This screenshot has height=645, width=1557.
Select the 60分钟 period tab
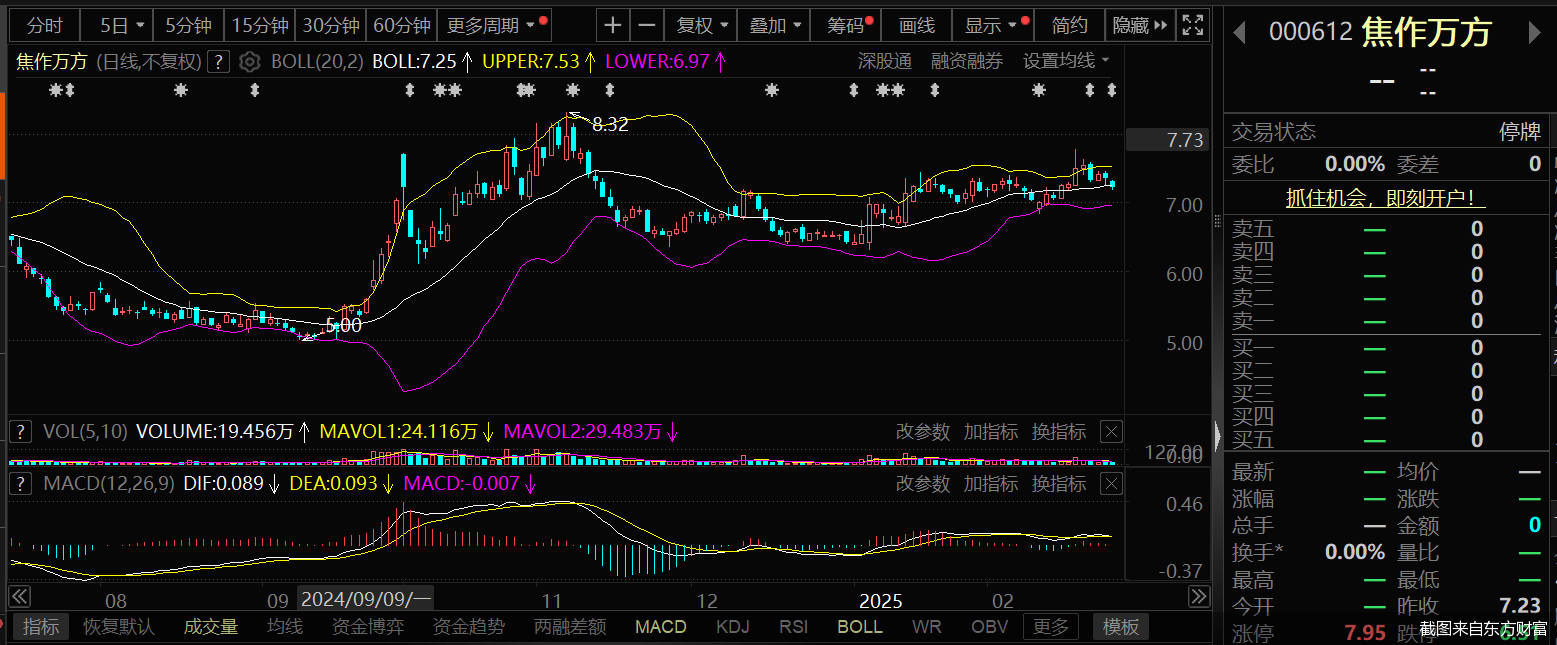coord(401,25)
